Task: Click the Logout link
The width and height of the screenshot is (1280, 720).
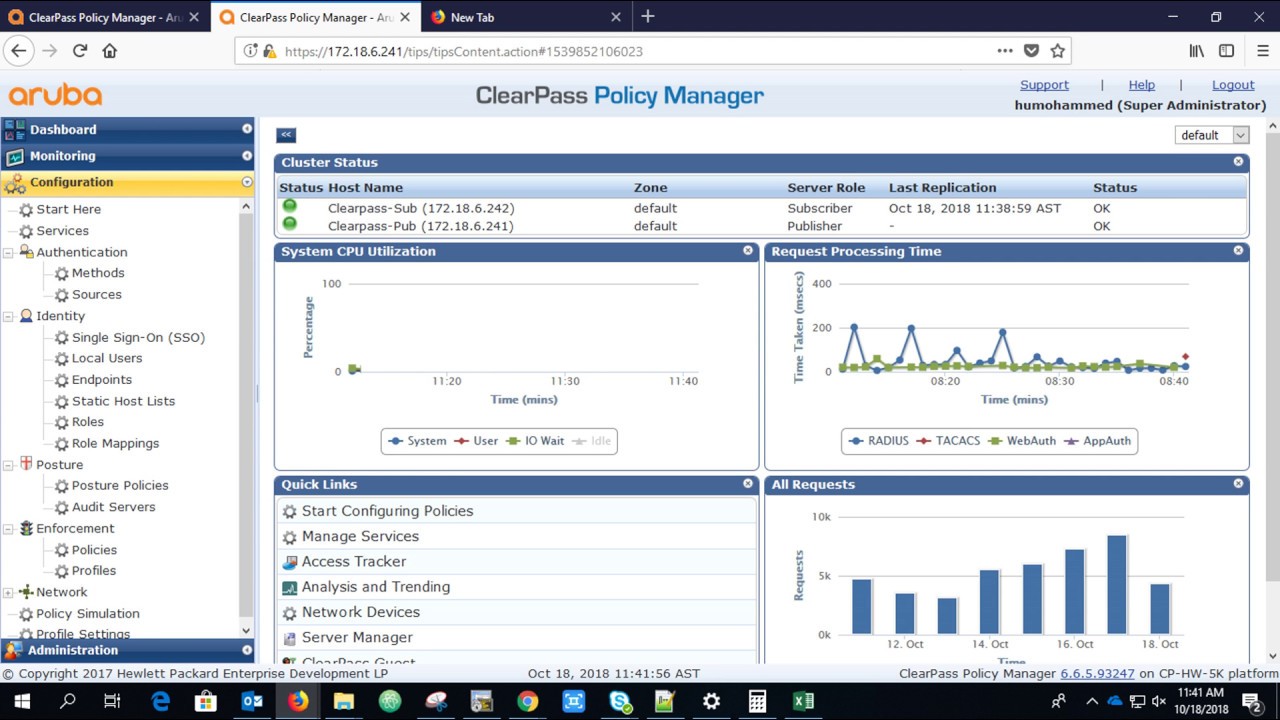Action: coord(1233,85)
